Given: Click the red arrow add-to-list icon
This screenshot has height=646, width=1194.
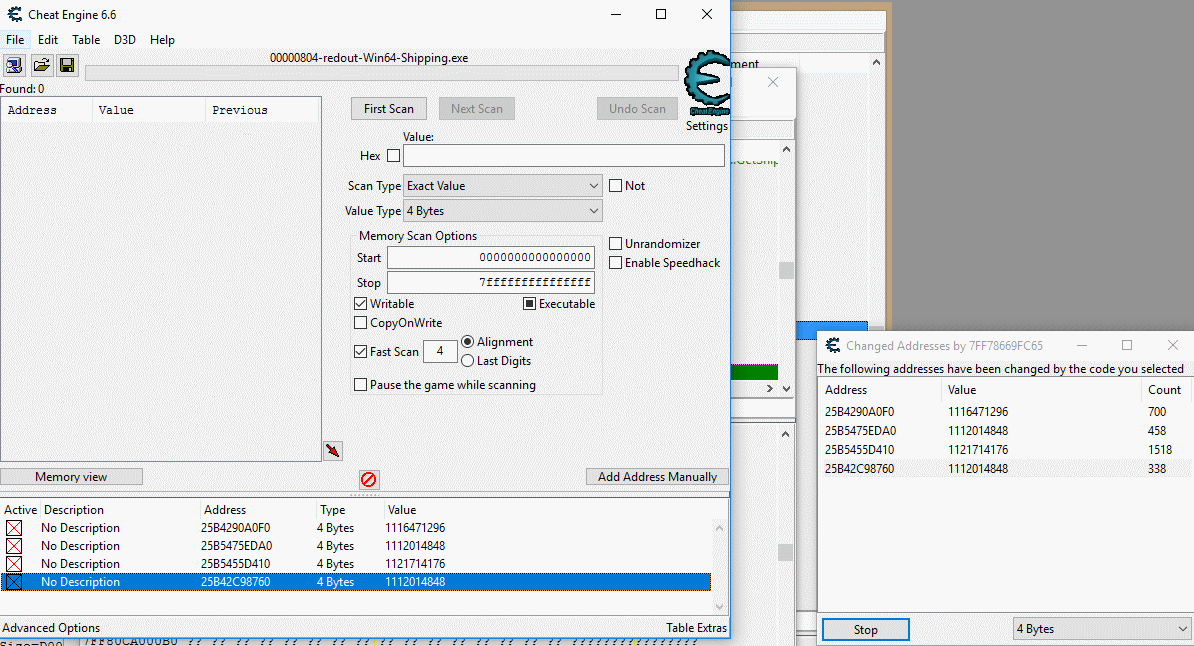Looking at the screenshot, I should coord(333,451).
